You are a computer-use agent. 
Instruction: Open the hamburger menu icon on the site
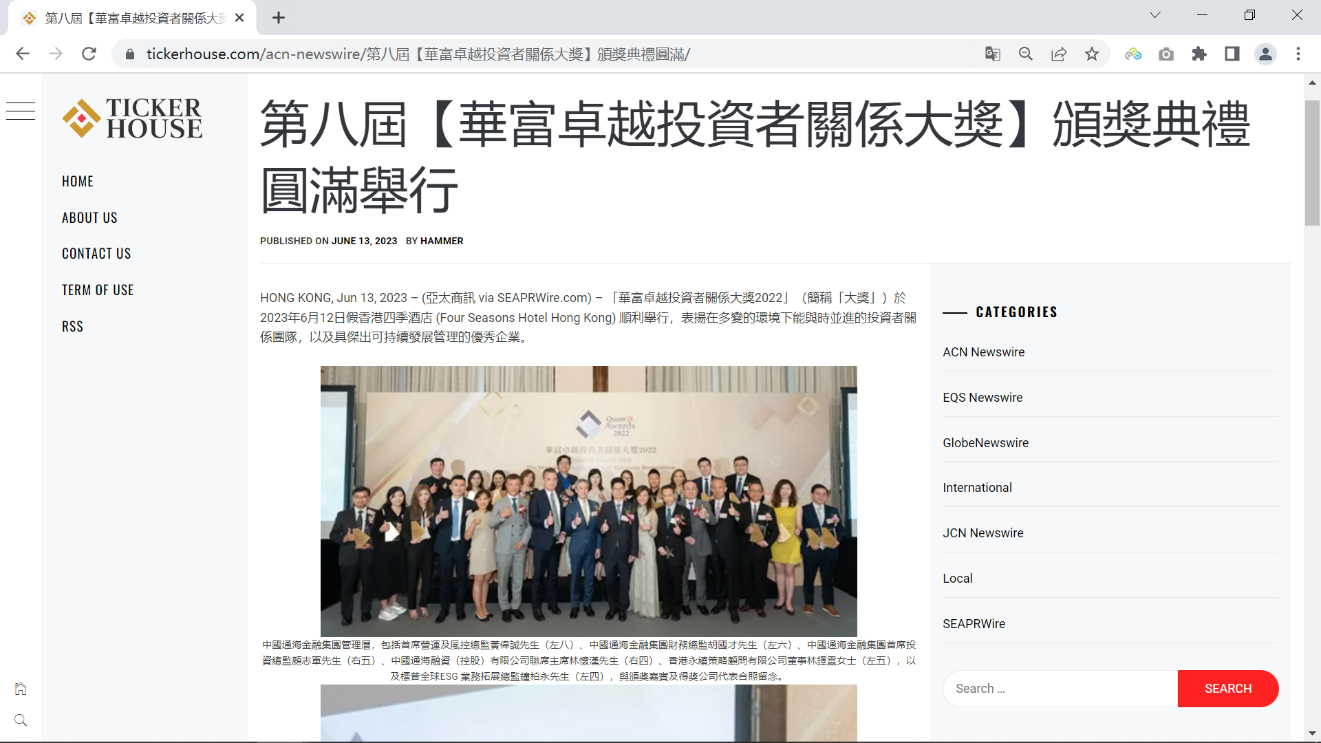pyautogui.click(x=20, y=111)
